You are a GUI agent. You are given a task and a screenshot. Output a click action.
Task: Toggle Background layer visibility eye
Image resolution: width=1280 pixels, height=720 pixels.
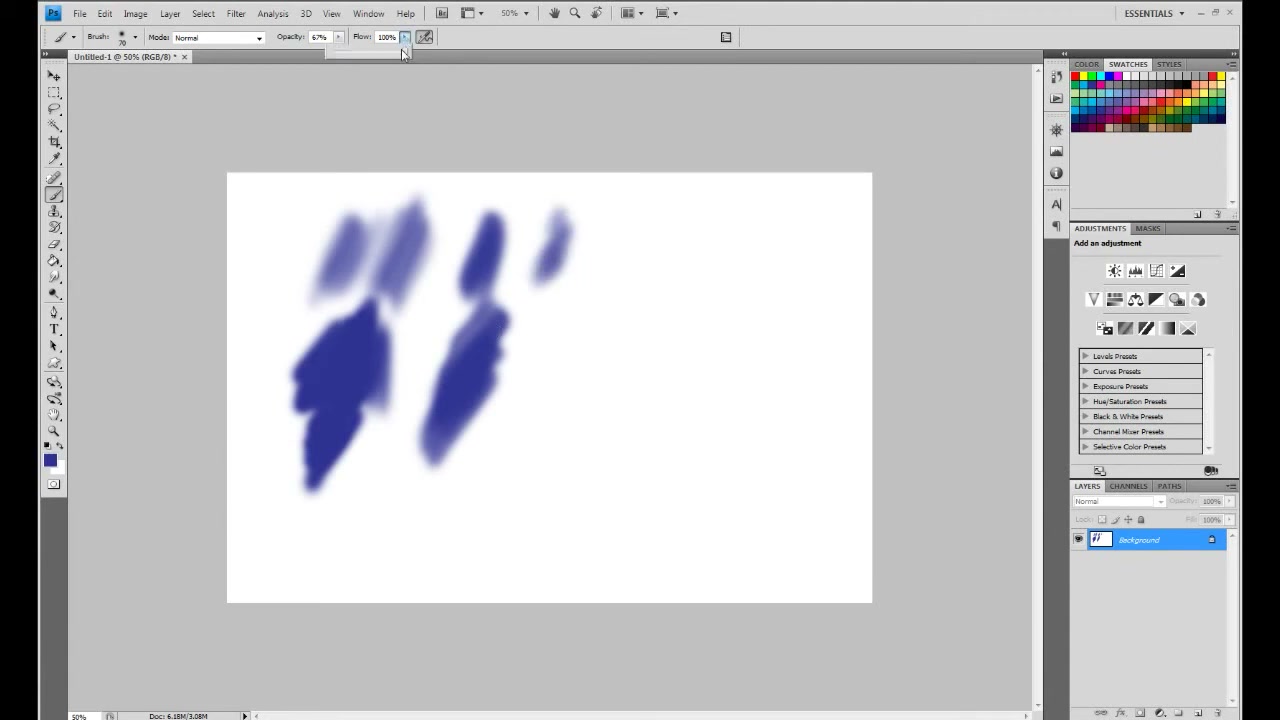(x=1078, y=540)
